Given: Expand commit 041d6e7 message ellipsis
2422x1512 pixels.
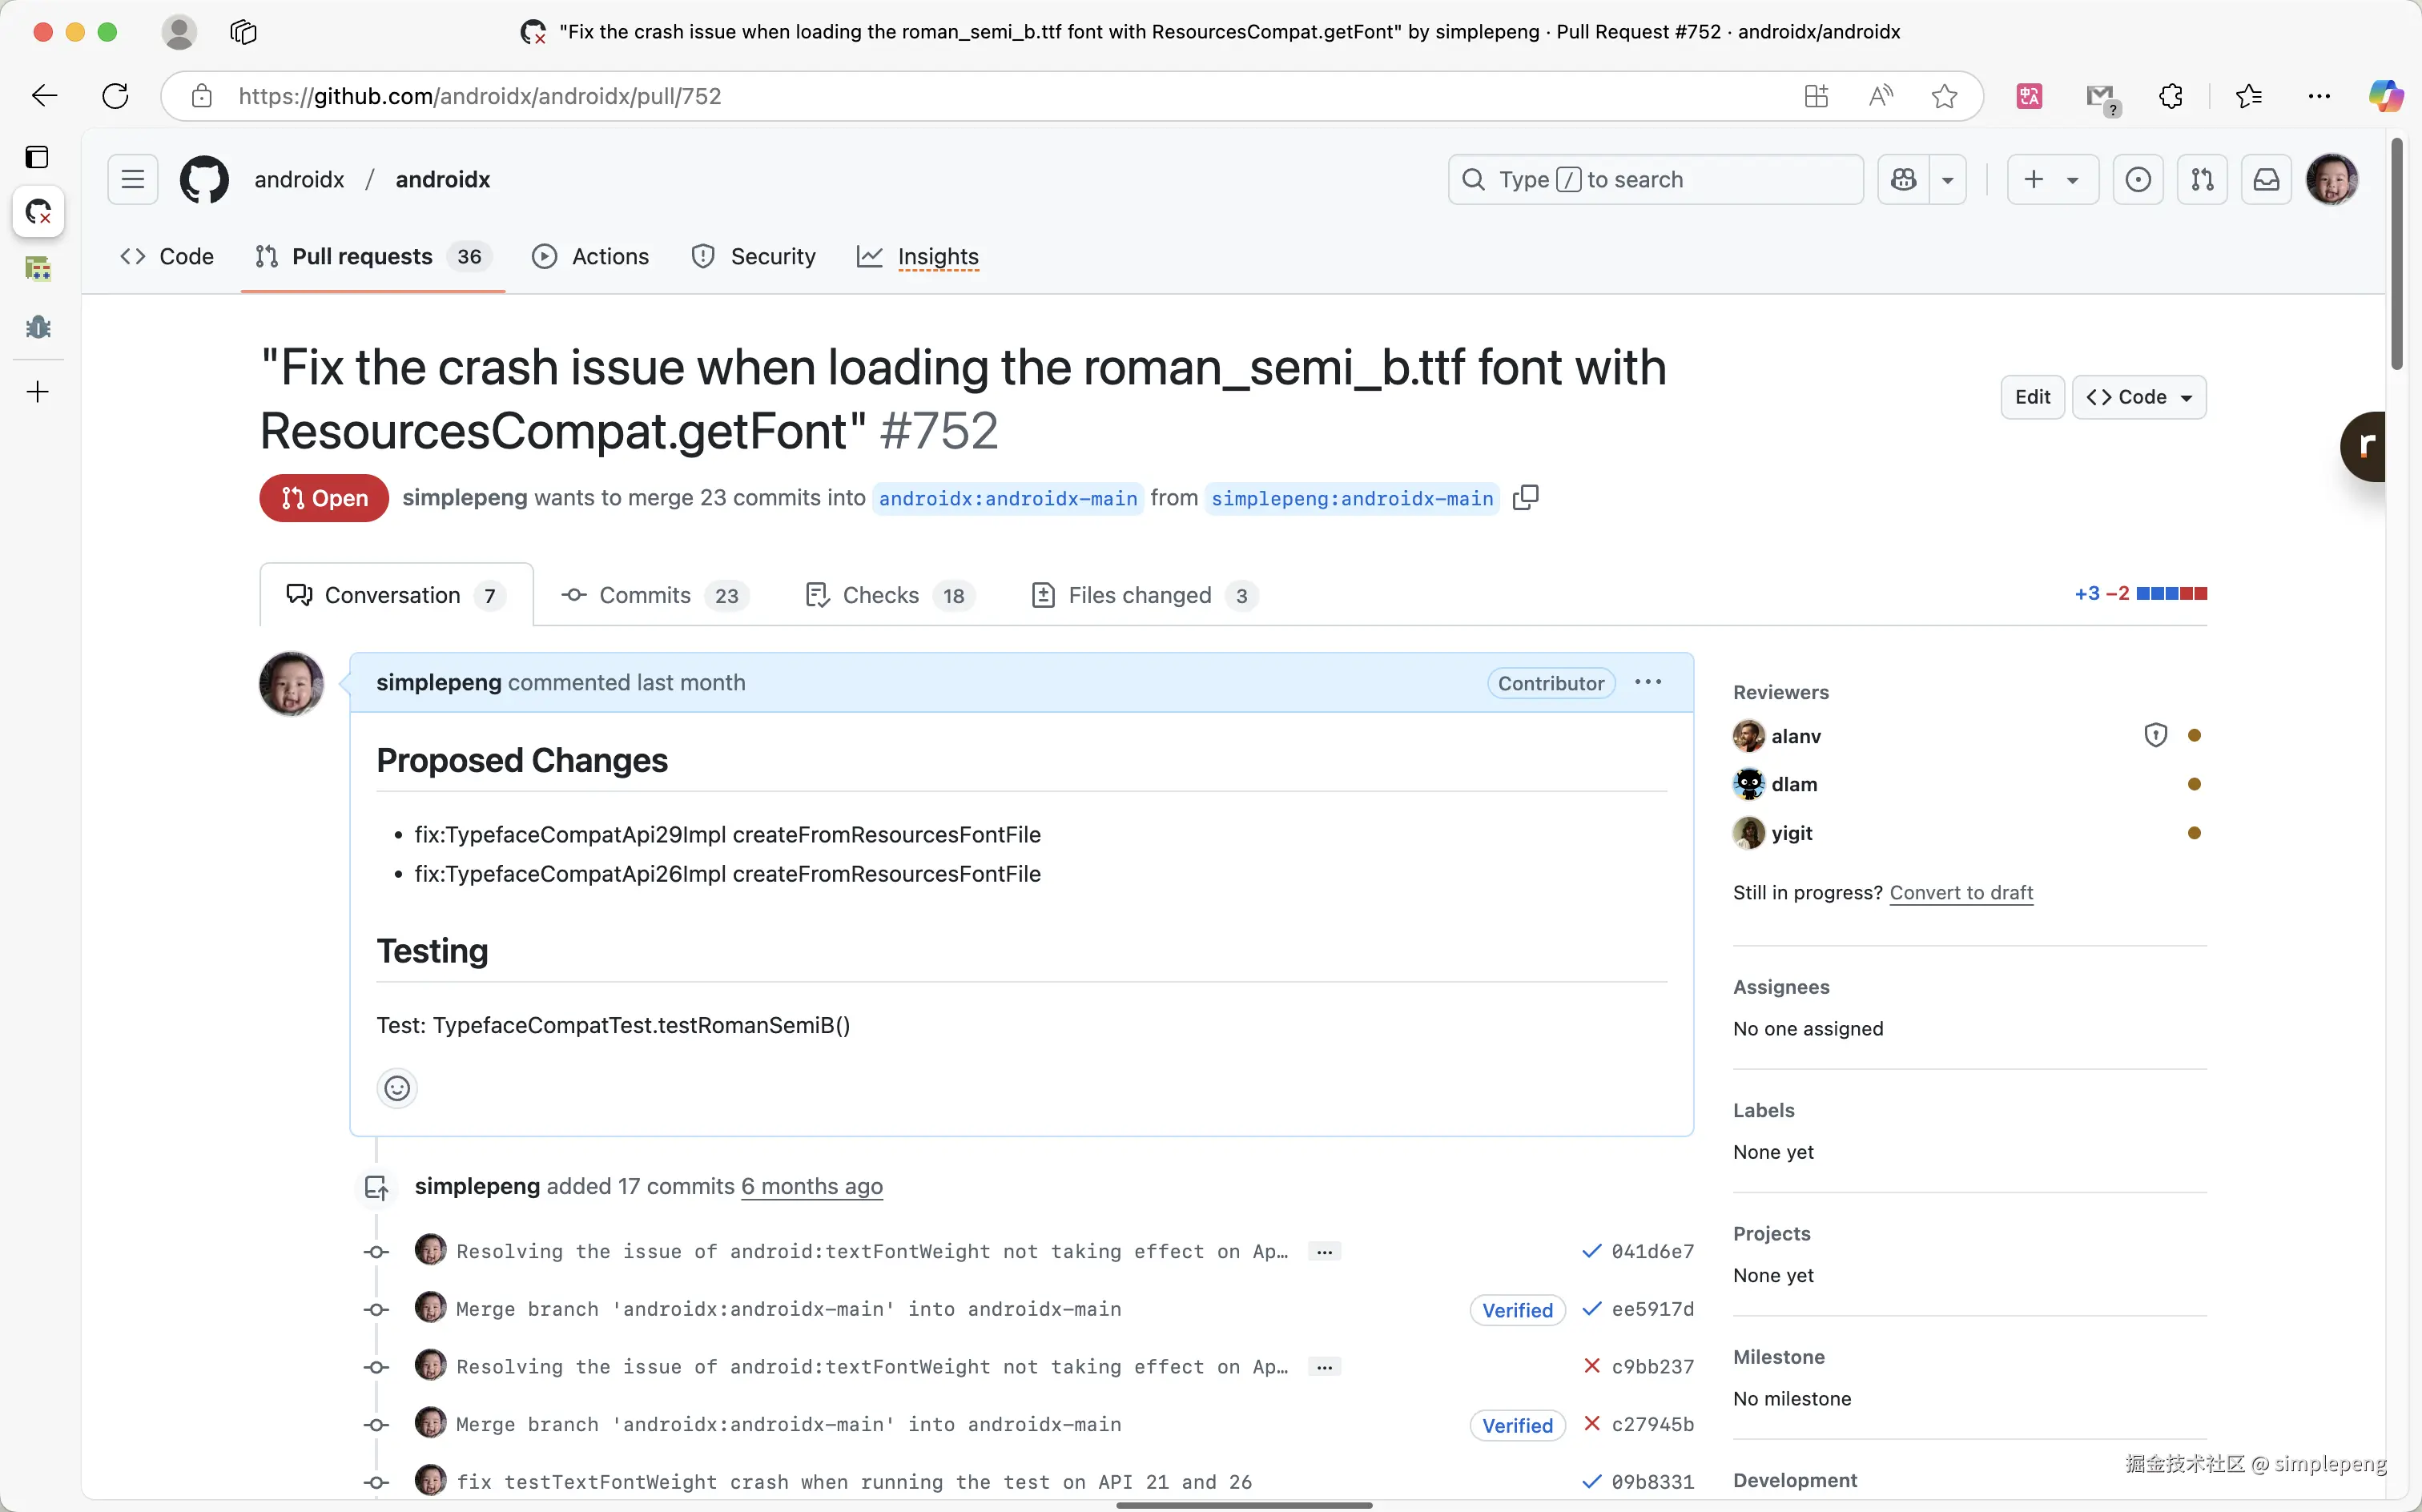Looking at the screenshot, I should 1324,1252.
